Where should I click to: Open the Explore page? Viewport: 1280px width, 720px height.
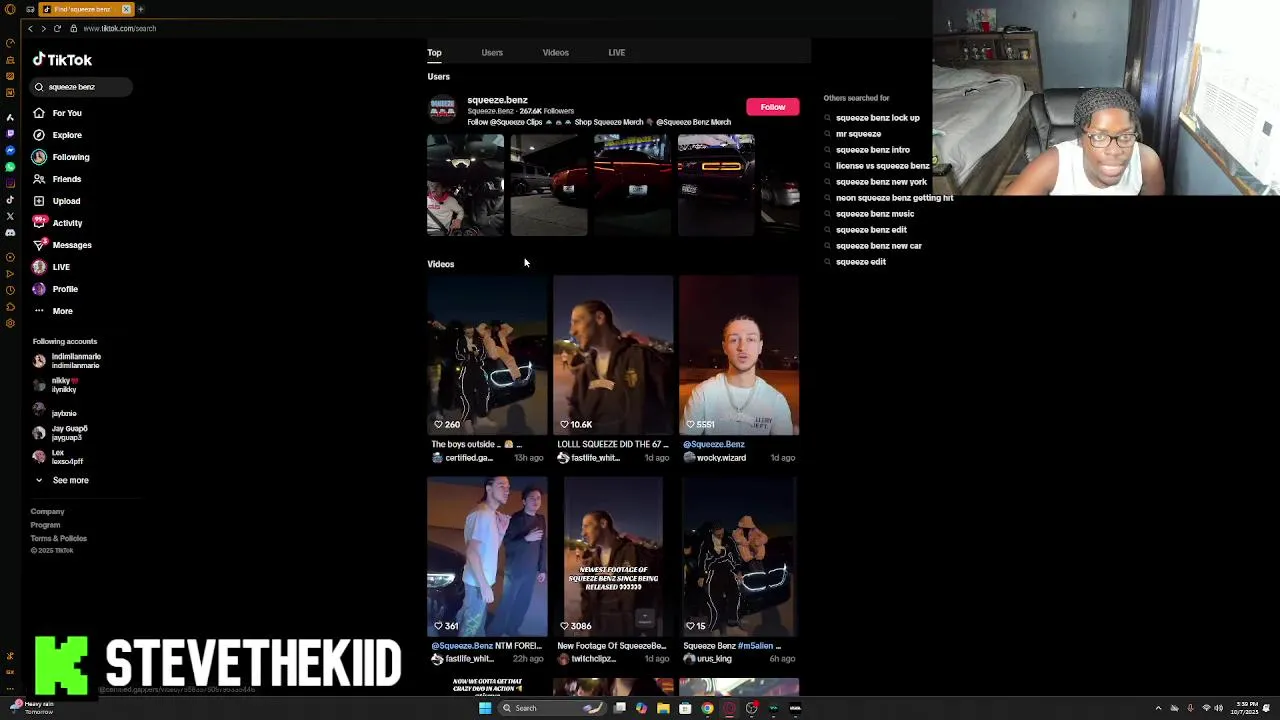(x=57, y=135)
